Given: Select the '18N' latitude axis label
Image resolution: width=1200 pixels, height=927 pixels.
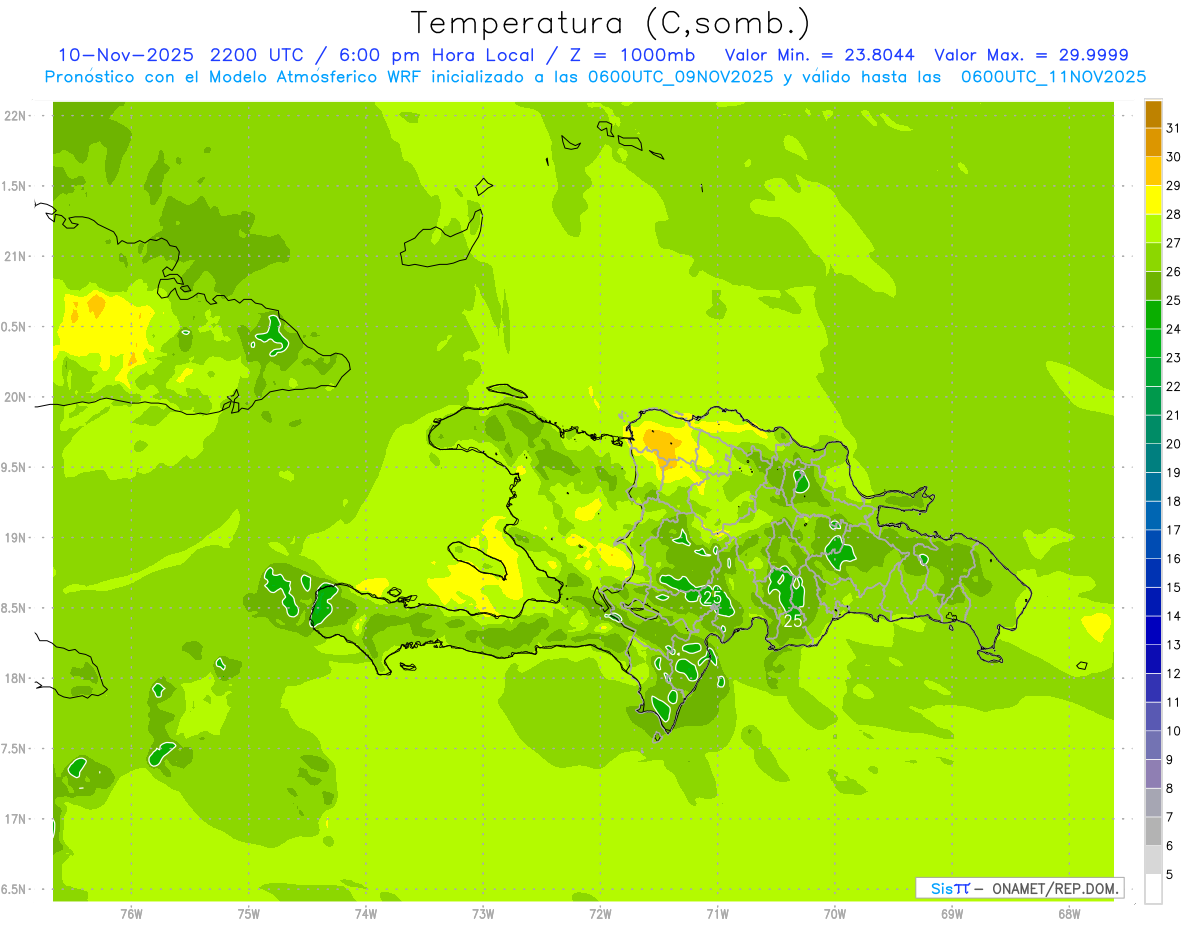Looking at the screenshot, I should tap(14, 678).
